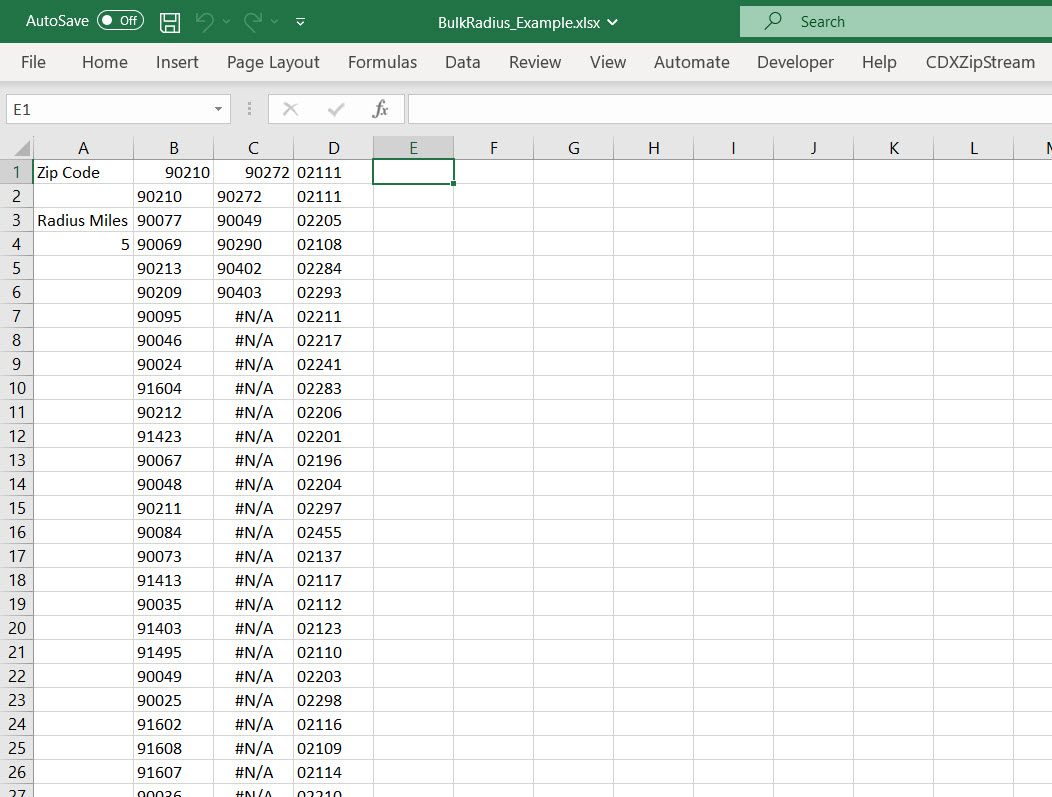Select row 26 header
The height and width of the screenshot is (797, 1052).
coord(17,772)
